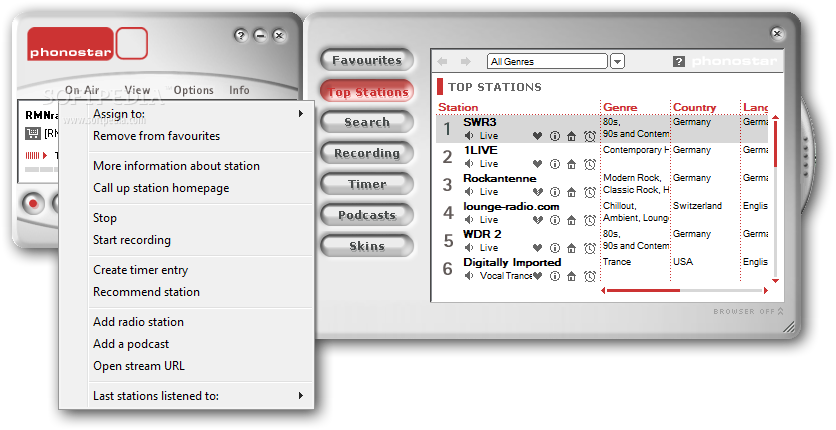Open info icon for SWR3 station
836x430 pixels.
click(554, 136)
